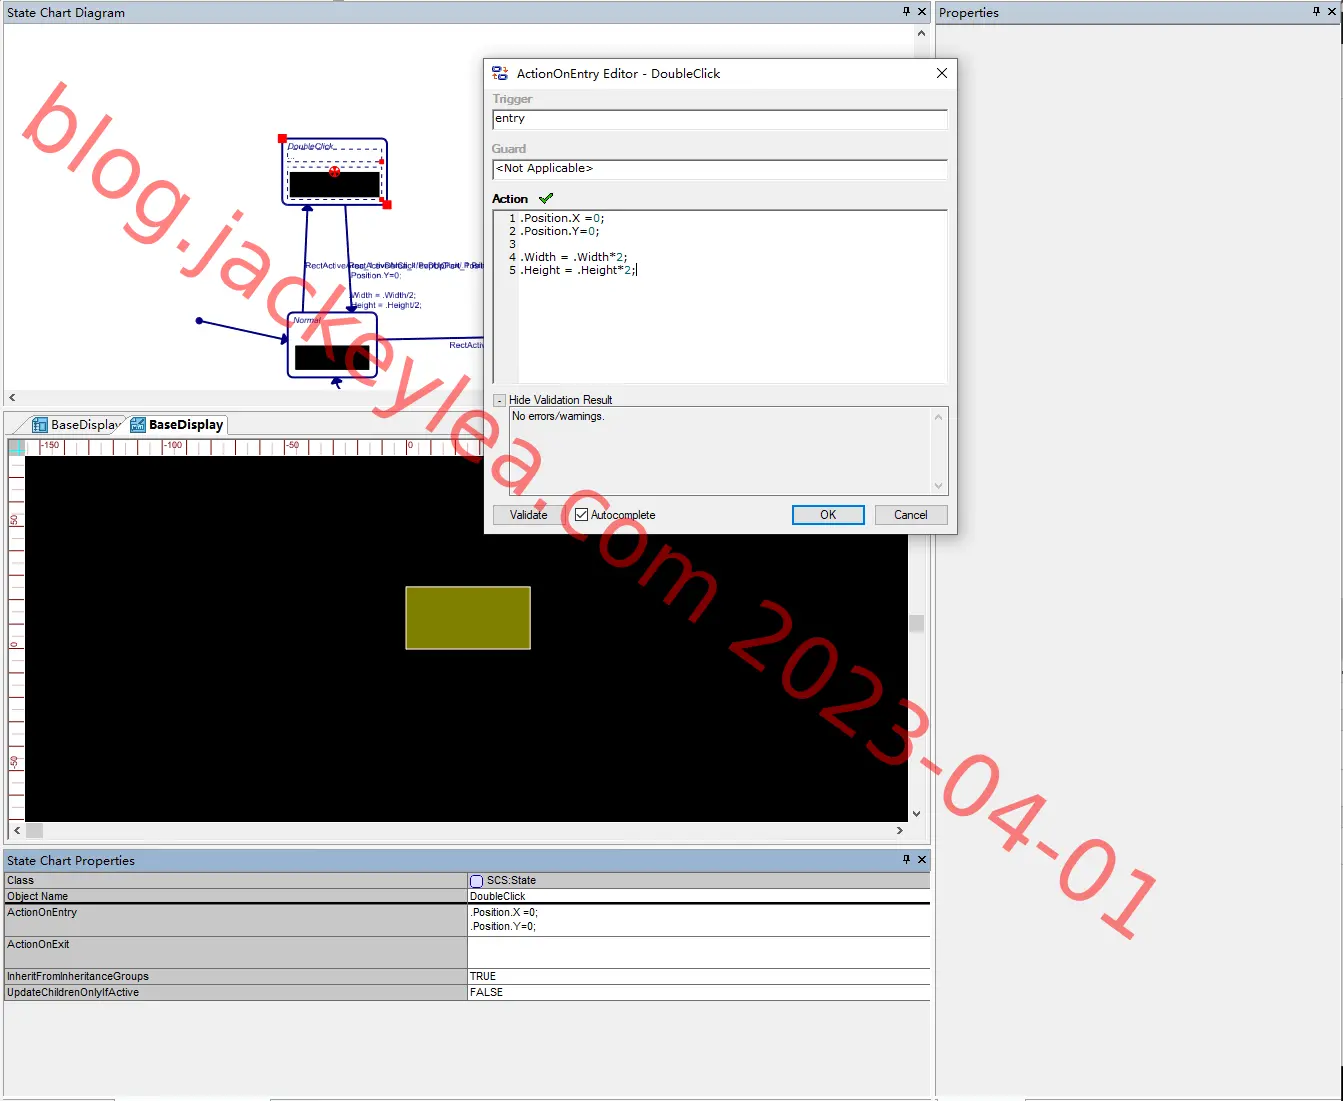Click the Class property label

[20, 881]
